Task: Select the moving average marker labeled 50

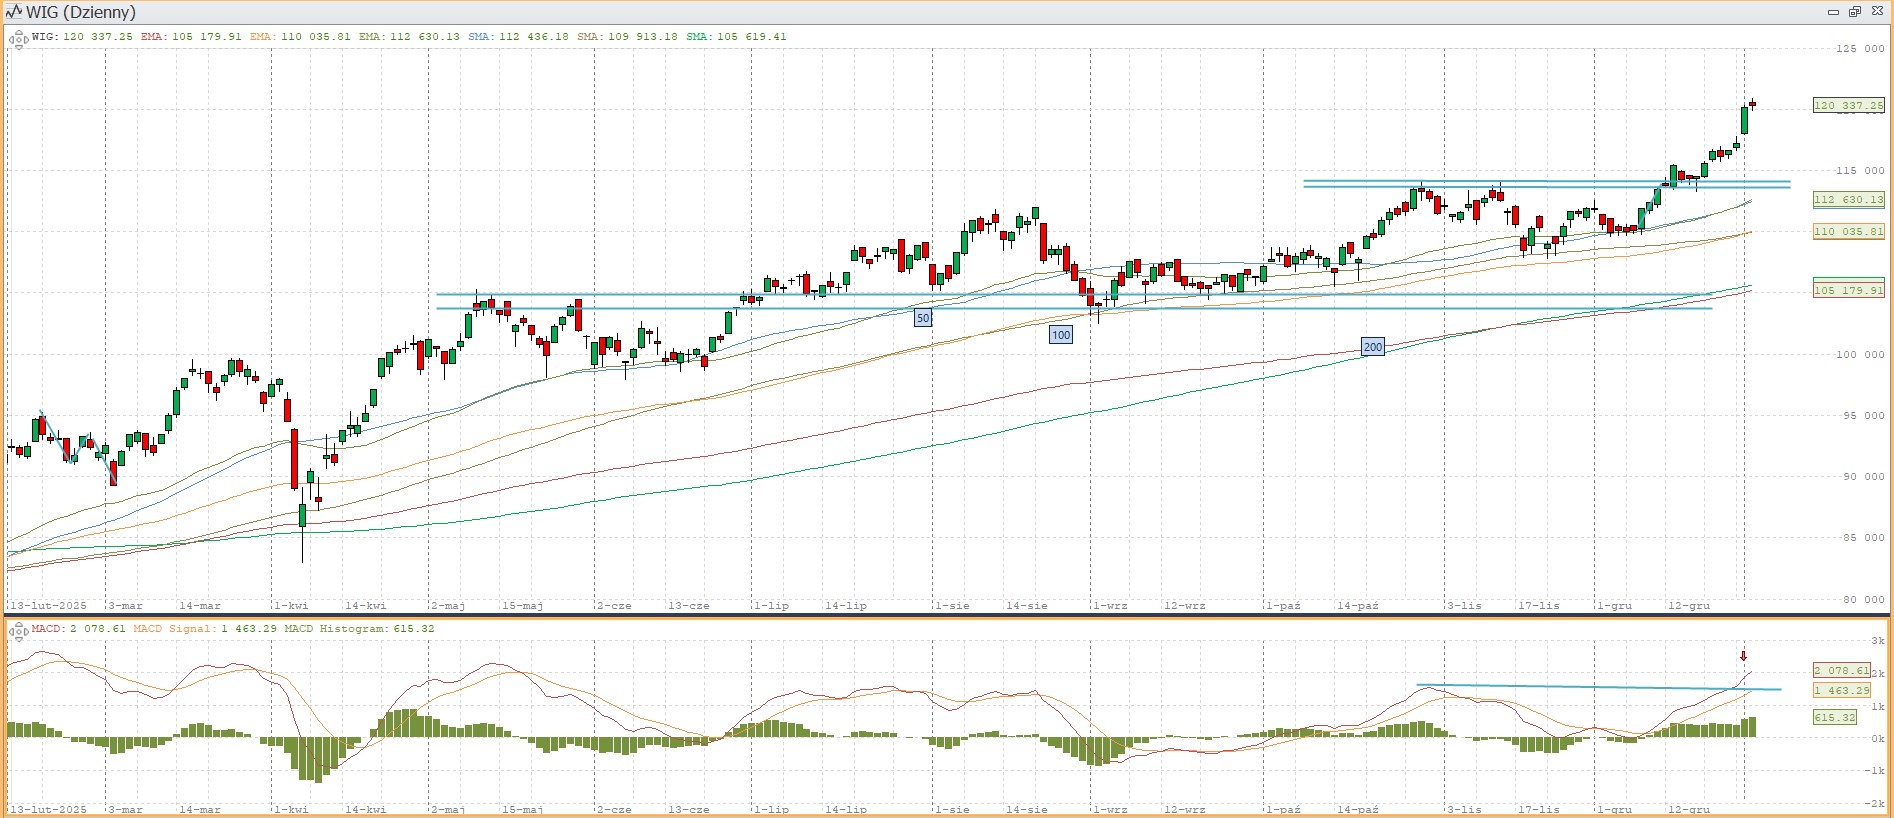Action: click(x=923, y=318)
